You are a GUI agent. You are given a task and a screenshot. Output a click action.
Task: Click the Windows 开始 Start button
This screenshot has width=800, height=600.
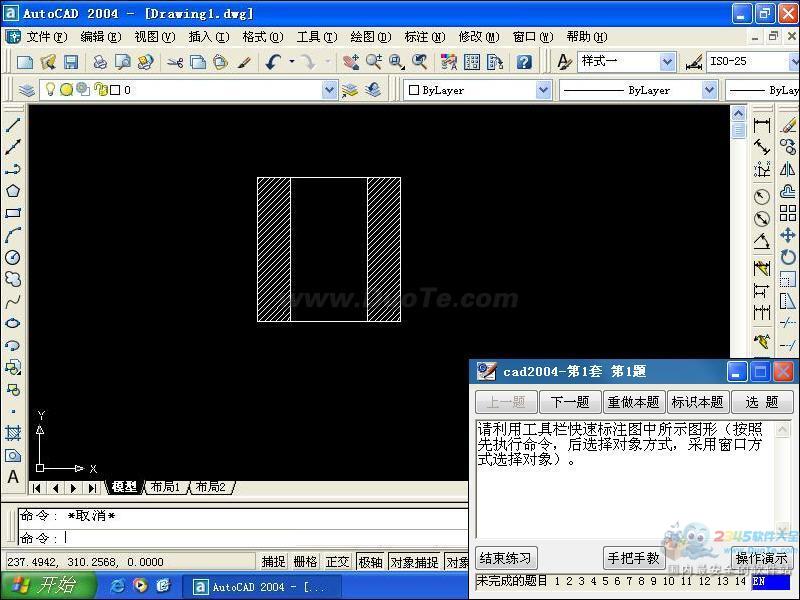tap(48, 585)
